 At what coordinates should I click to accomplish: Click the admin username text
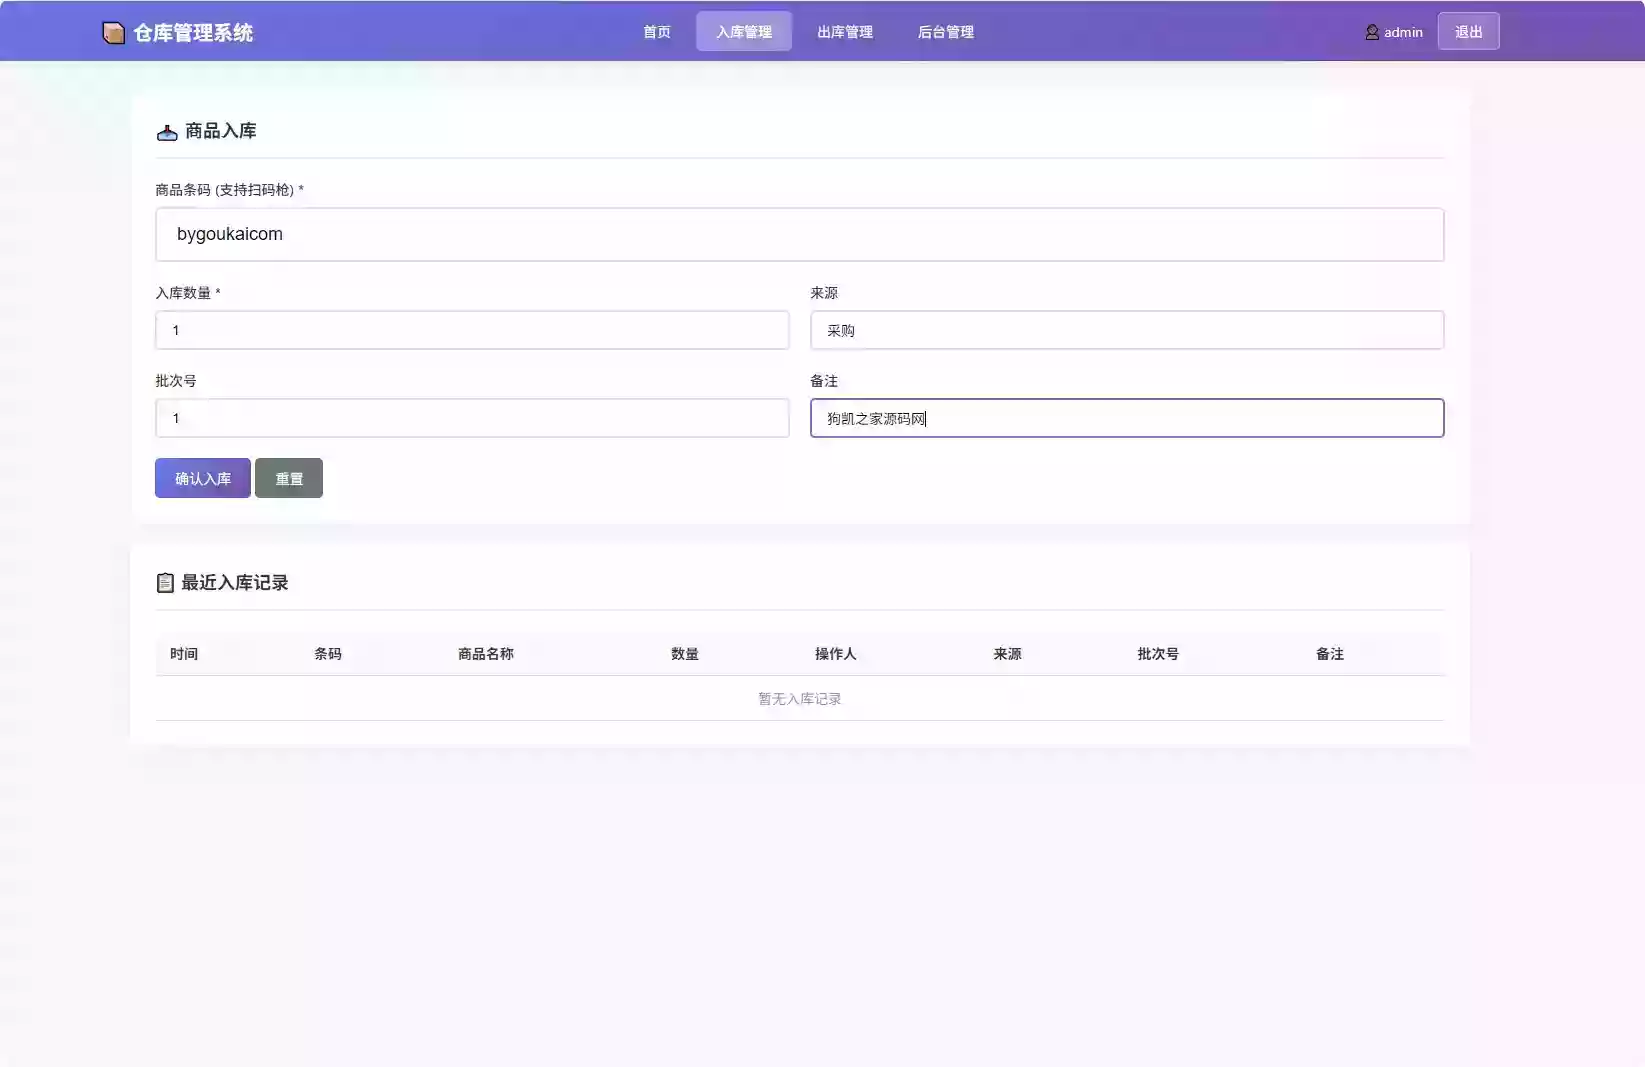pyautogui.click(x=1403, y=32)
